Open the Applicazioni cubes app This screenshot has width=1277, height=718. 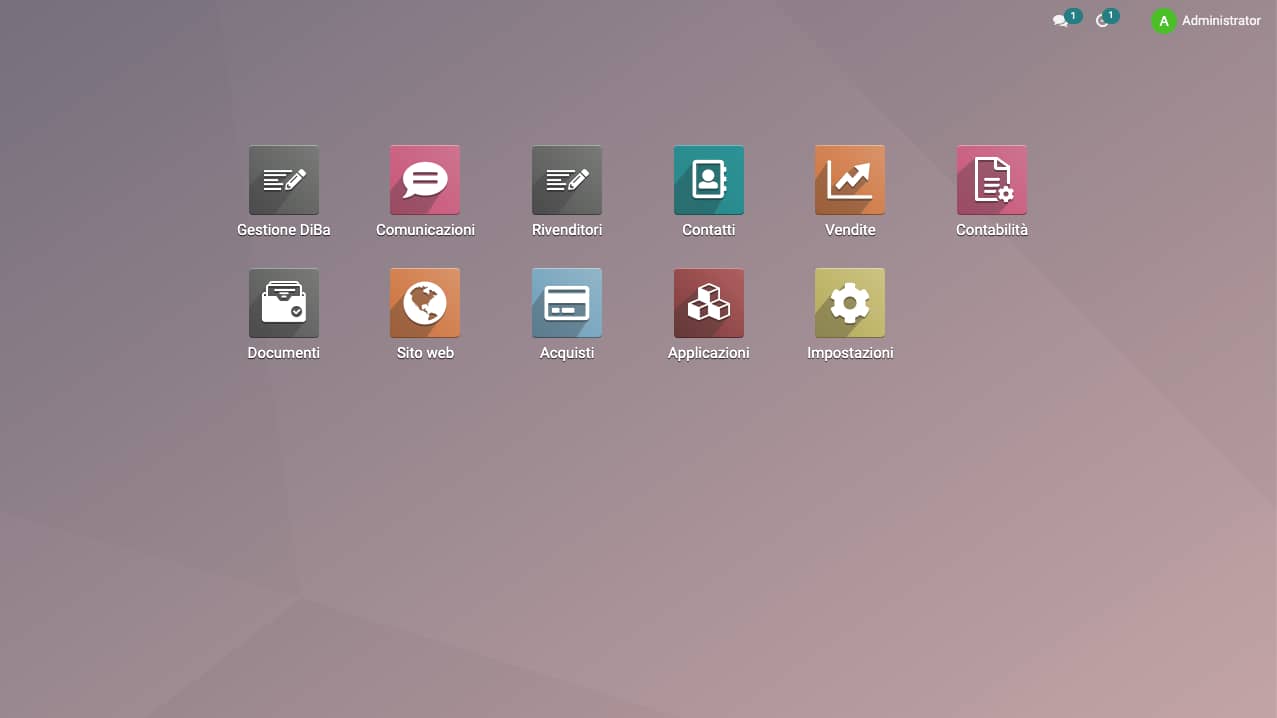point(709,303)
